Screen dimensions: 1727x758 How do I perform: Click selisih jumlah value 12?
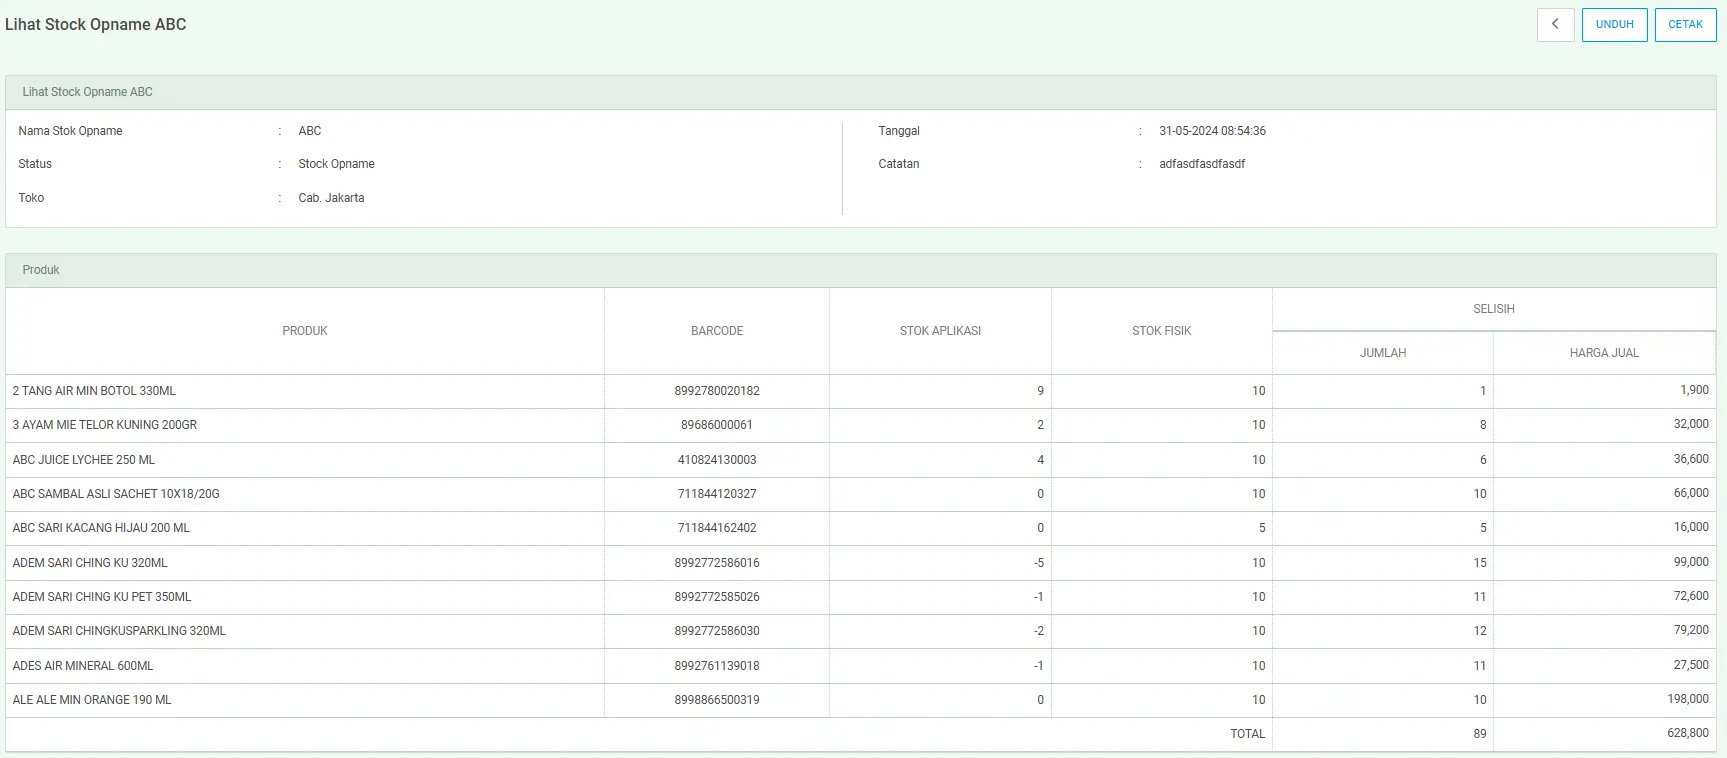[x=1480, y=631]
